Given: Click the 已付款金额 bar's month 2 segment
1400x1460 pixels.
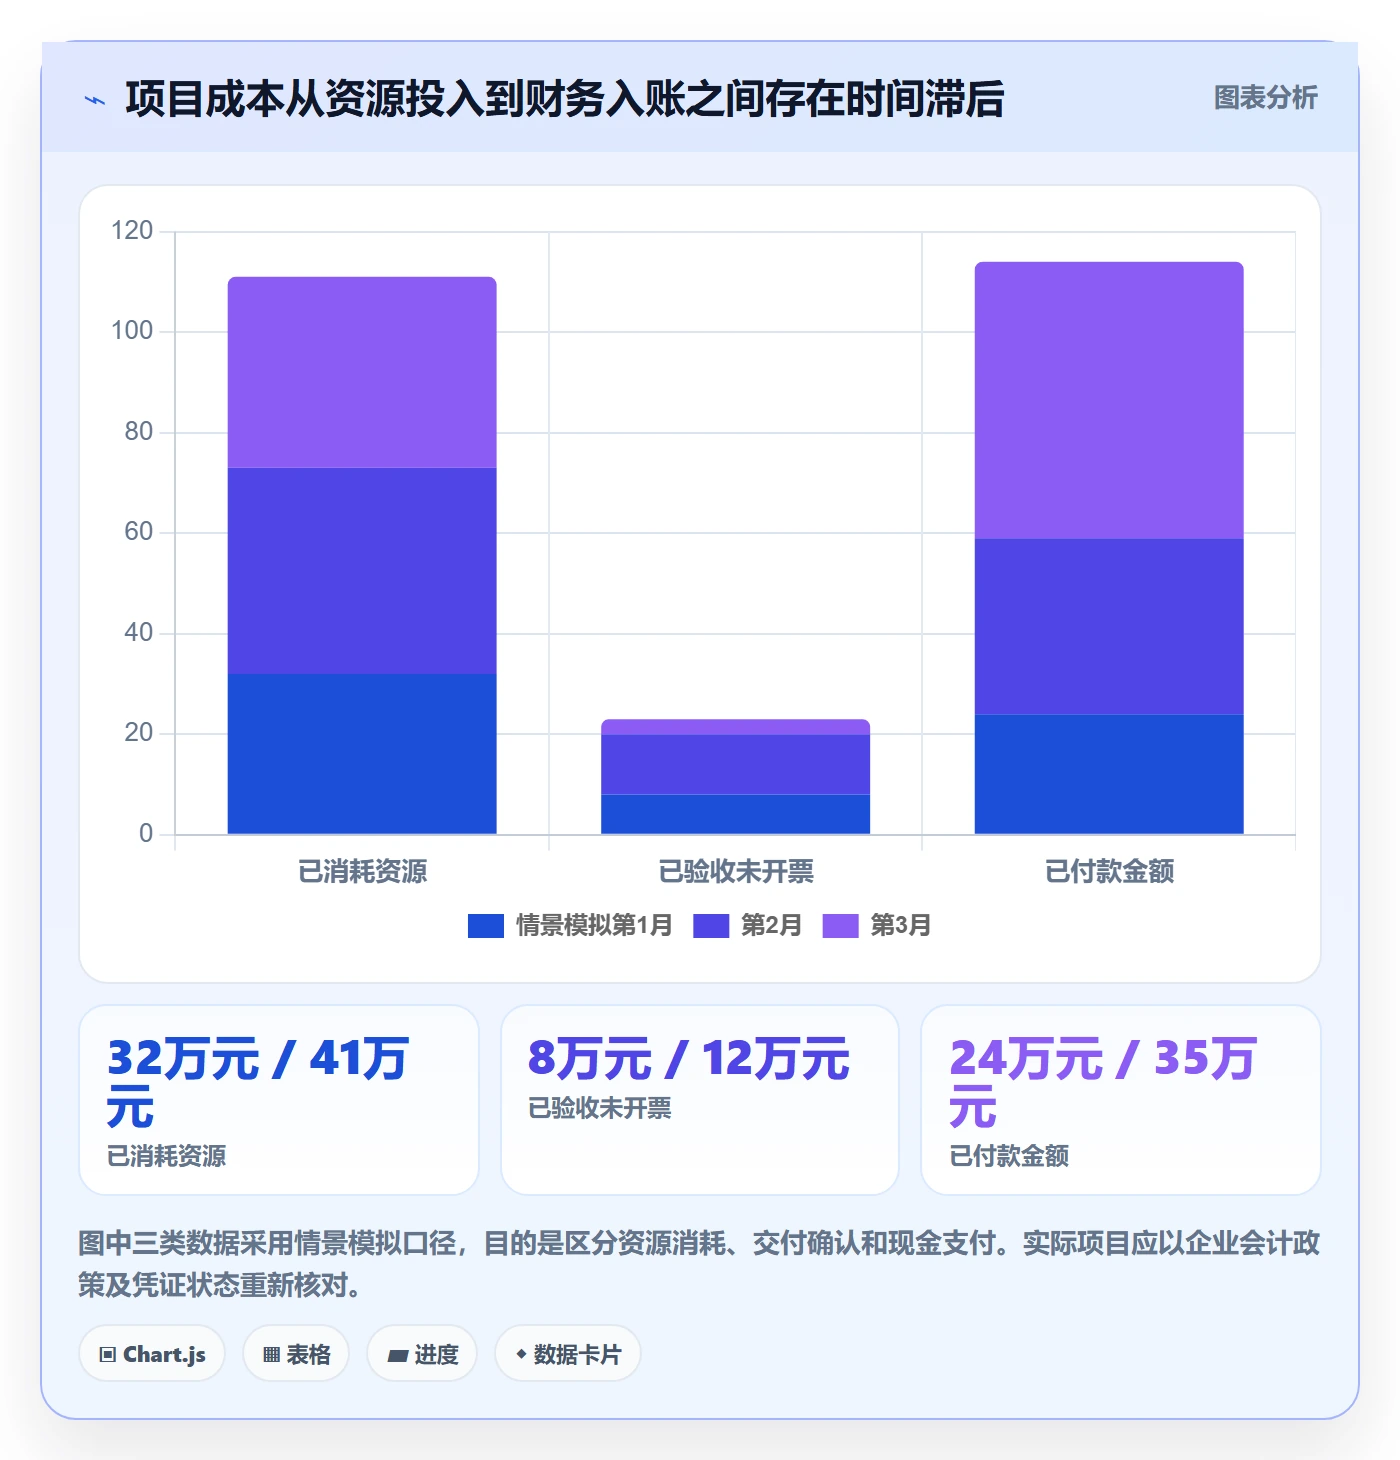Looking at the screenshot, I should click(1109, 626).
